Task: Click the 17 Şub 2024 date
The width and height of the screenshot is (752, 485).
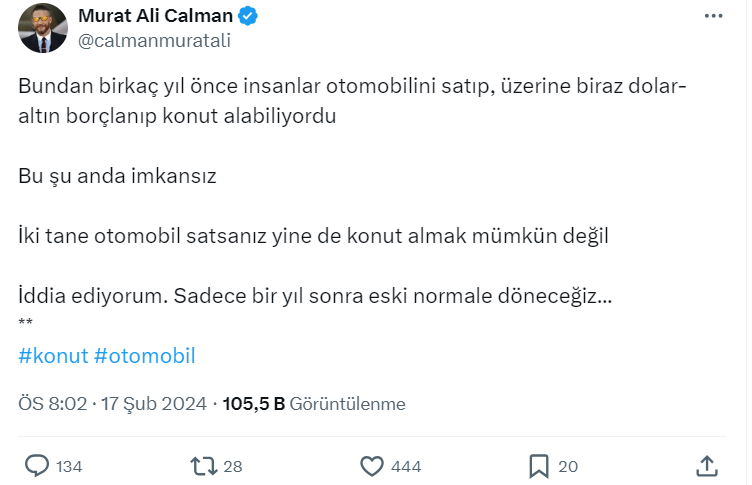Action: tap(154, 404)
